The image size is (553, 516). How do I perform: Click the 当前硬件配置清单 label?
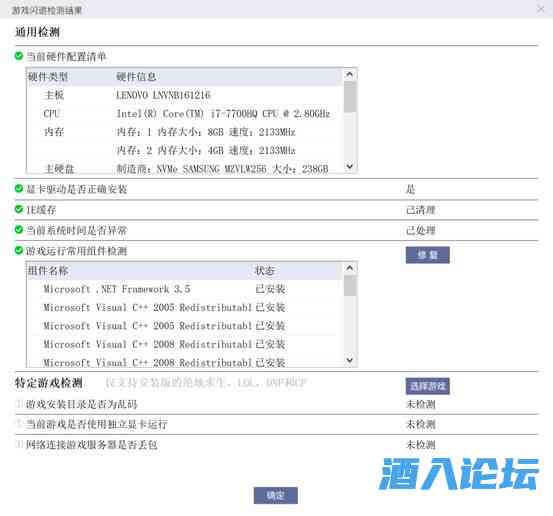66,56
